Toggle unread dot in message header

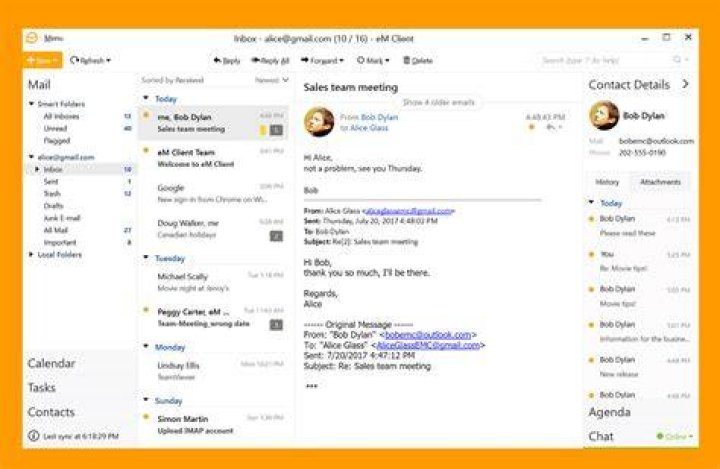click(532, 127)
